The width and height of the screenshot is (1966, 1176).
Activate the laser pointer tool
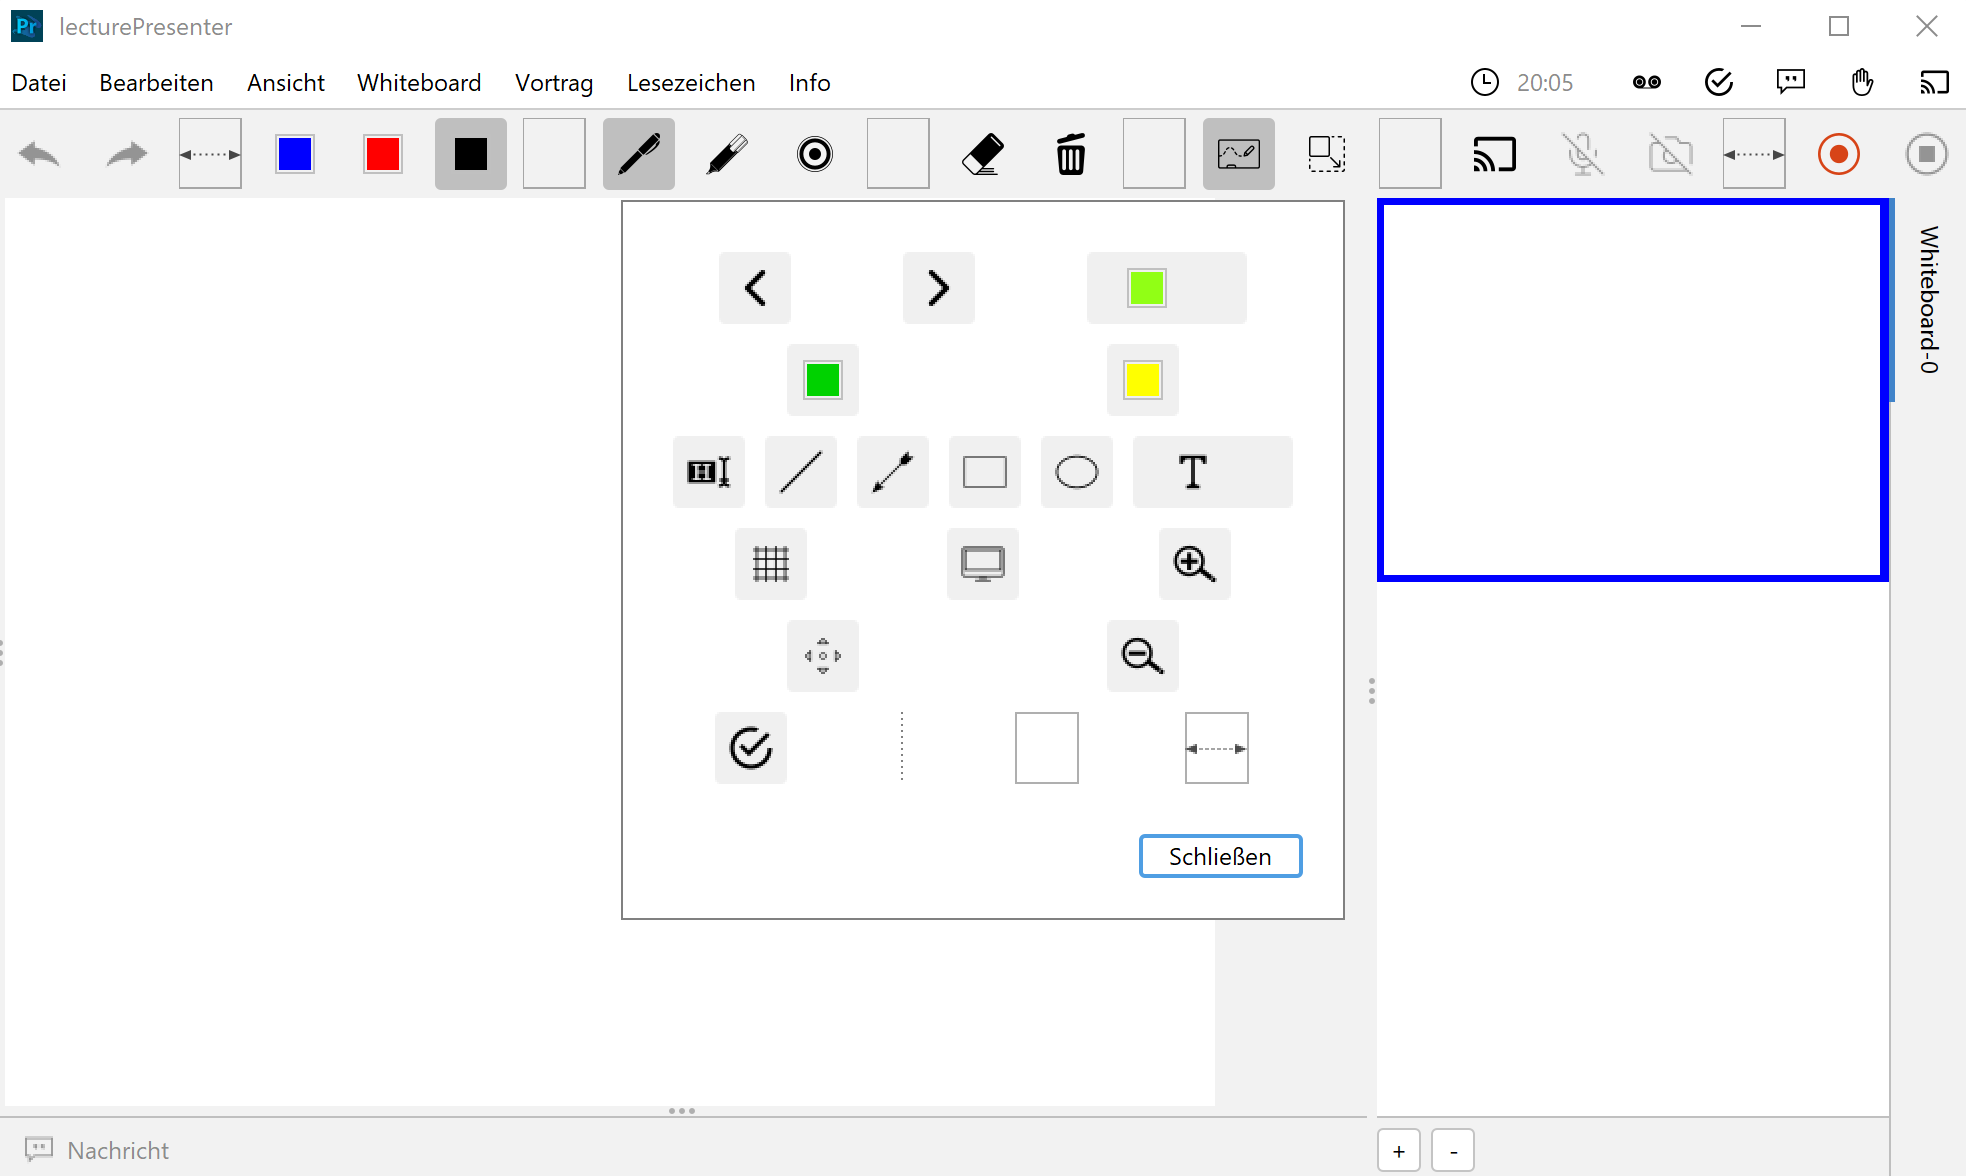(x=814, y=154)
